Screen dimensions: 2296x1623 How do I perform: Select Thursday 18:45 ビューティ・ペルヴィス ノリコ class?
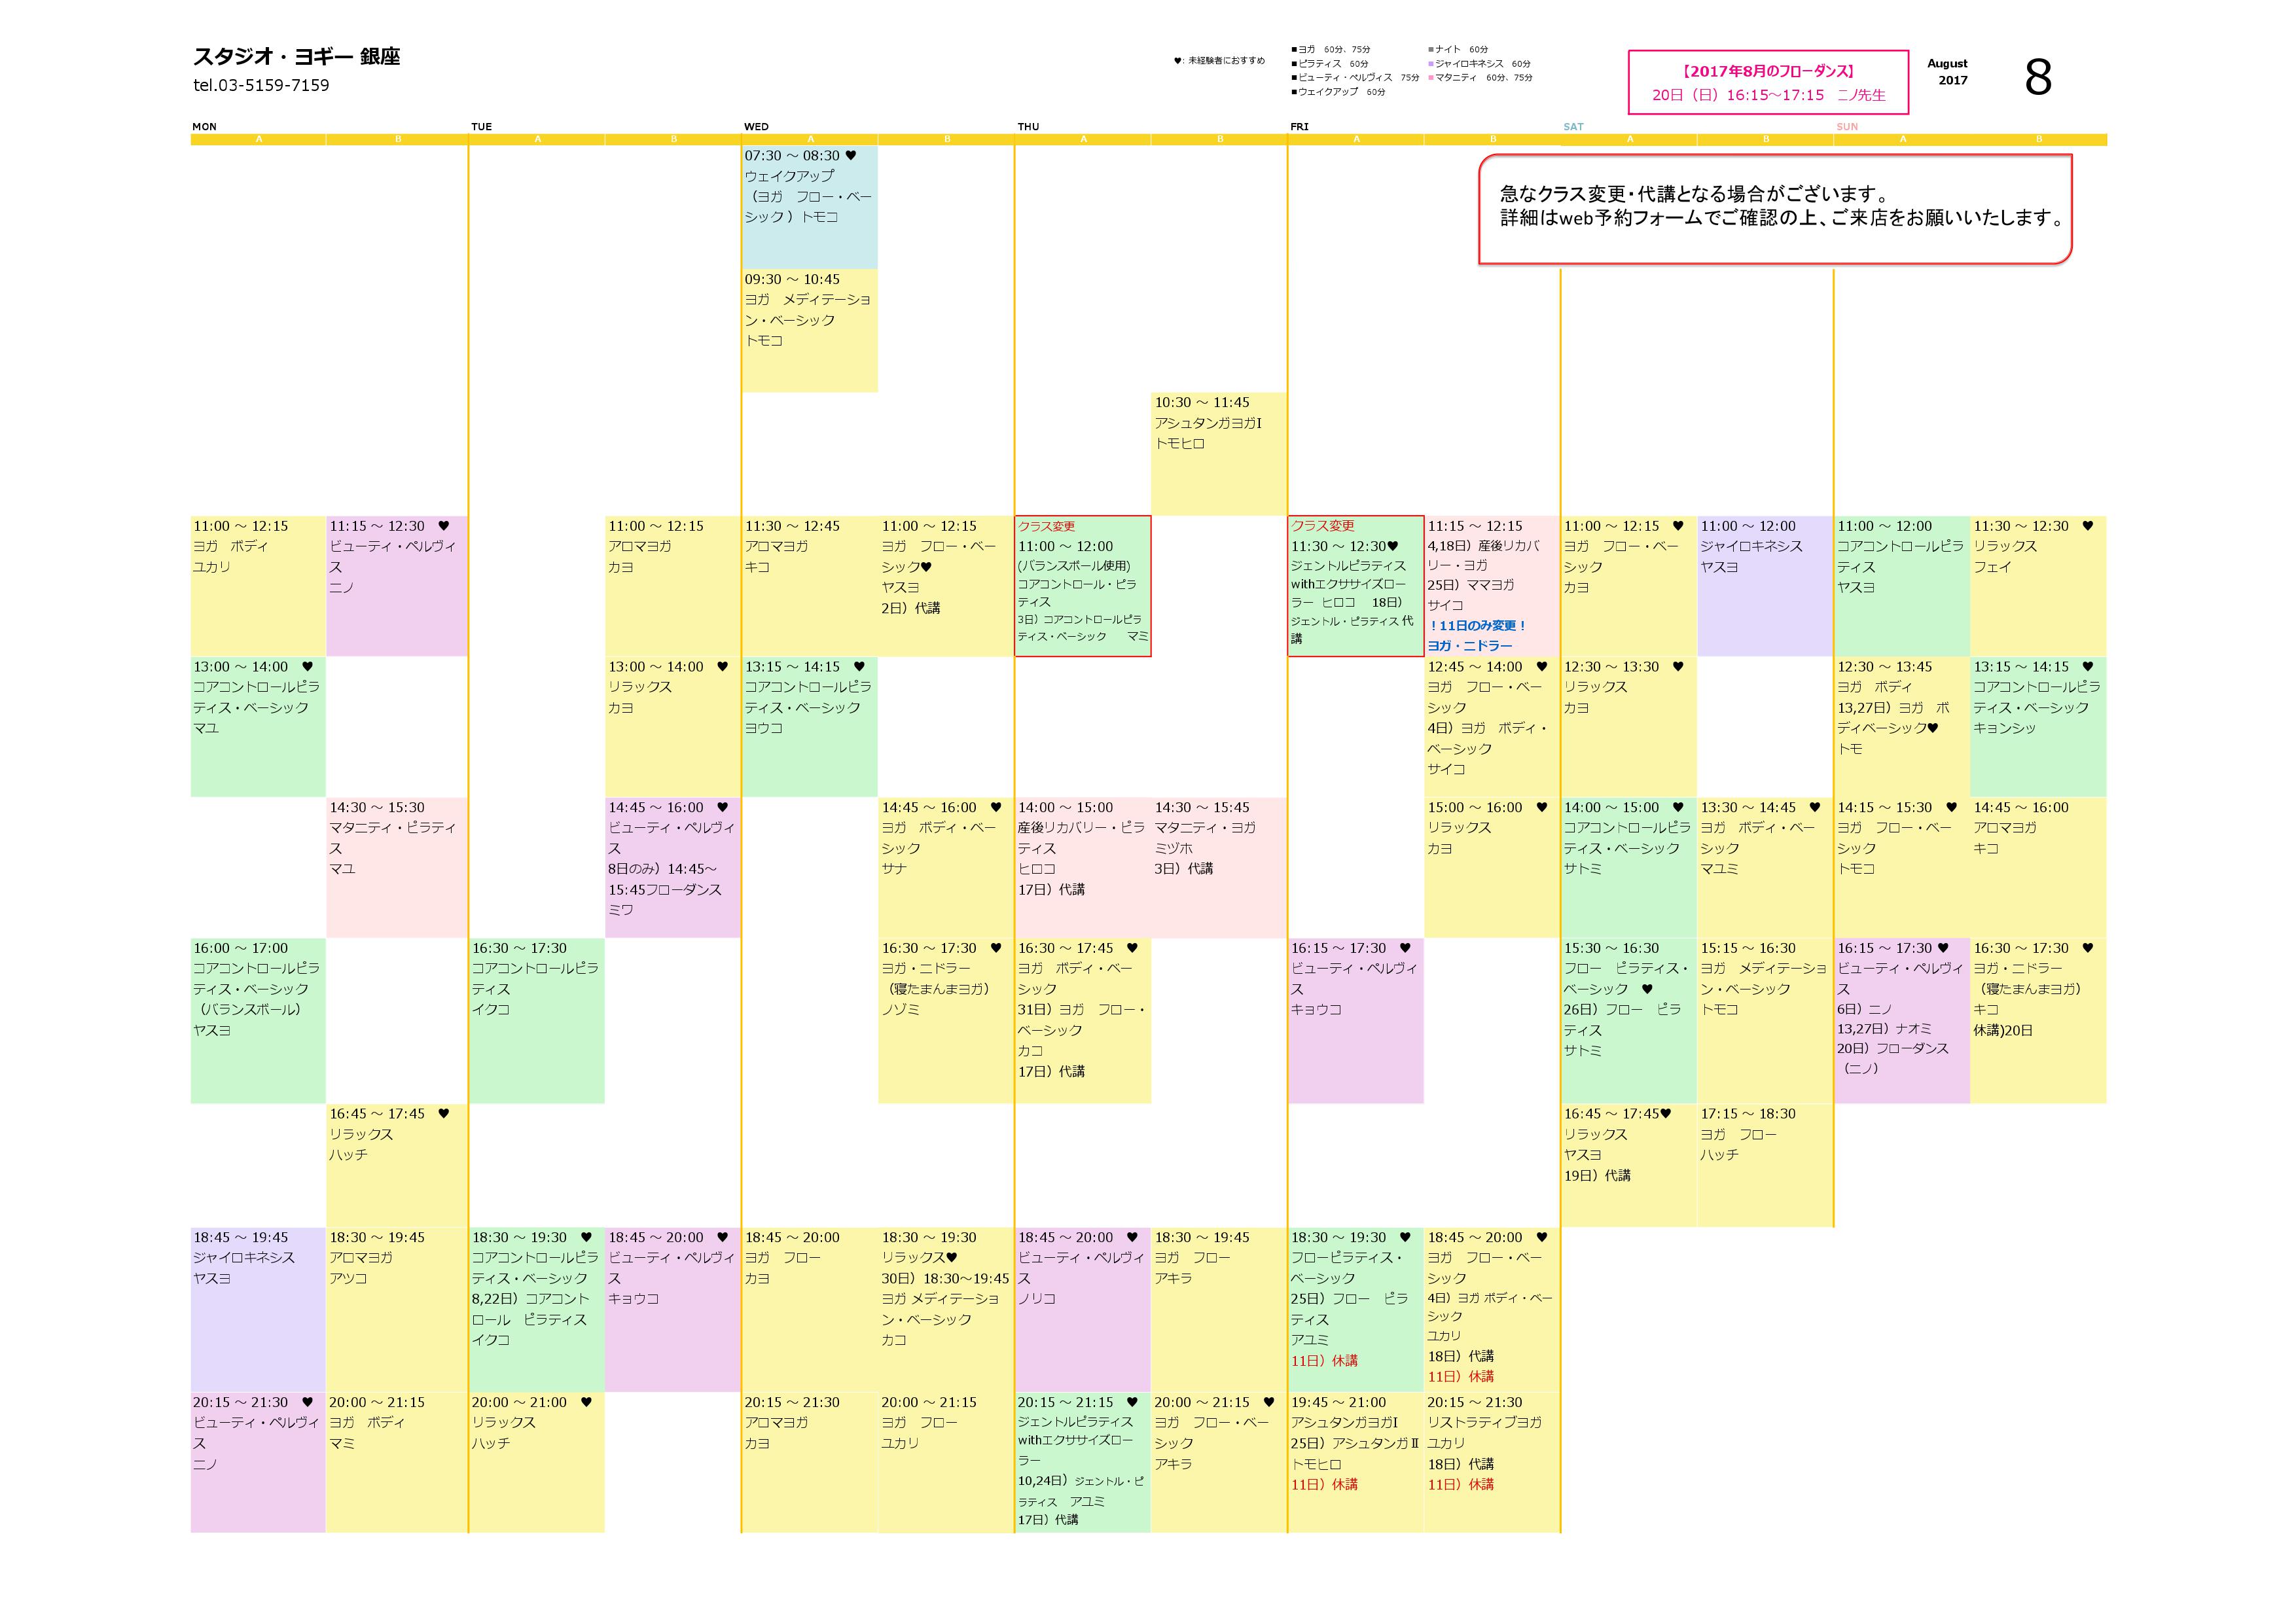click(1083, 1310)
